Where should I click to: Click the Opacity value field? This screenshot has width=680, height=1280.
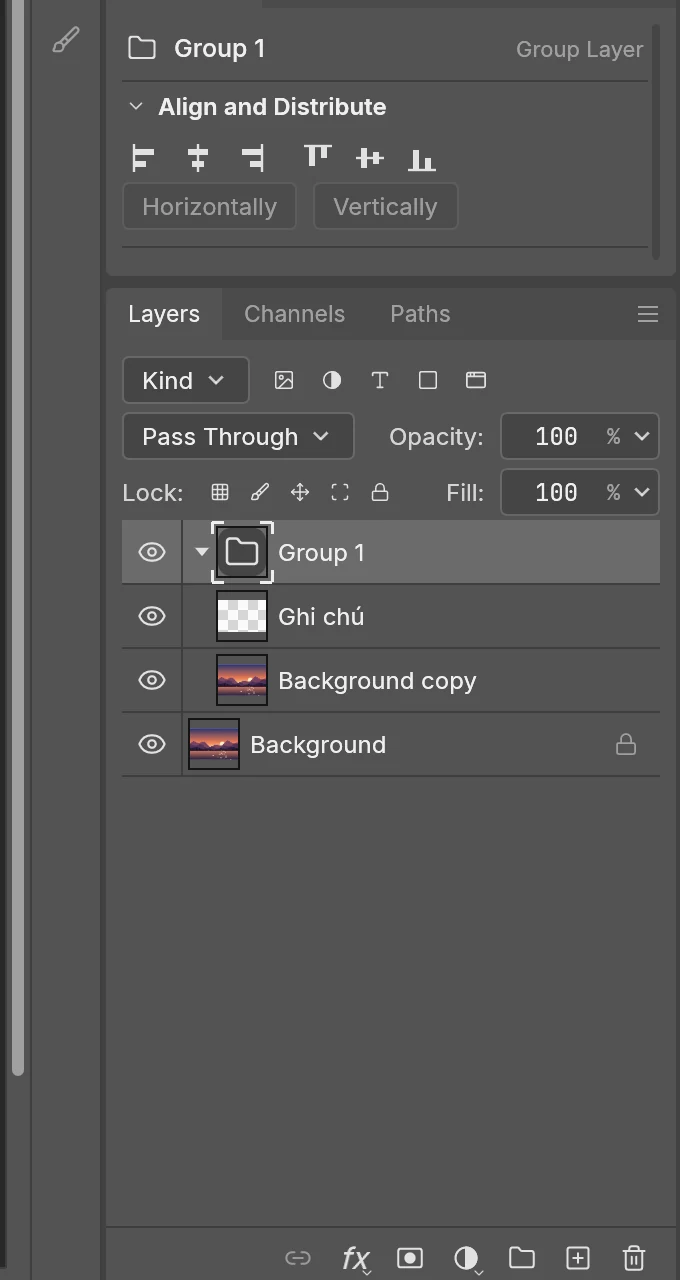click(556, 436)
